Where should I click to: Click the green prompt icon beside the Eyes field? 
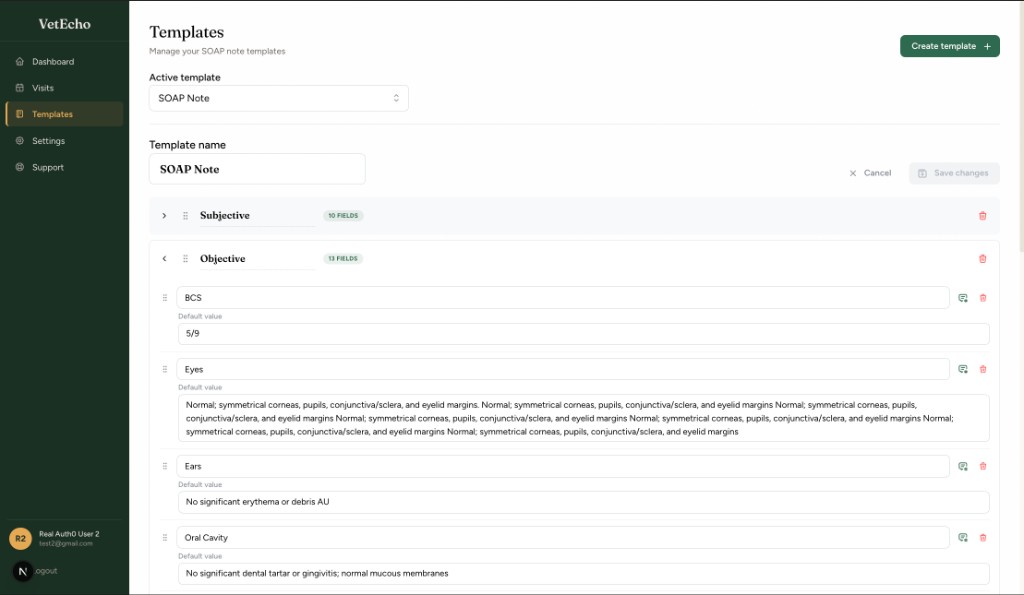[962, 368]
